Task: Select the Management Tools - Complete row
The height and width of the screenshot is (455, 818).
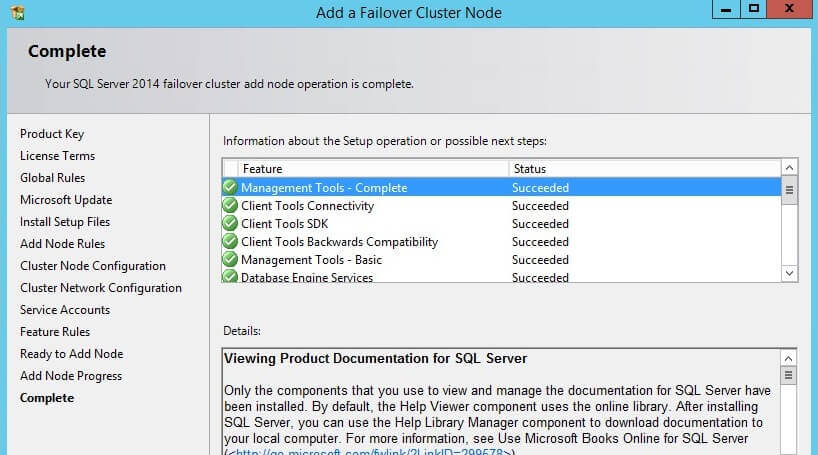Action: tap(501, 187)
